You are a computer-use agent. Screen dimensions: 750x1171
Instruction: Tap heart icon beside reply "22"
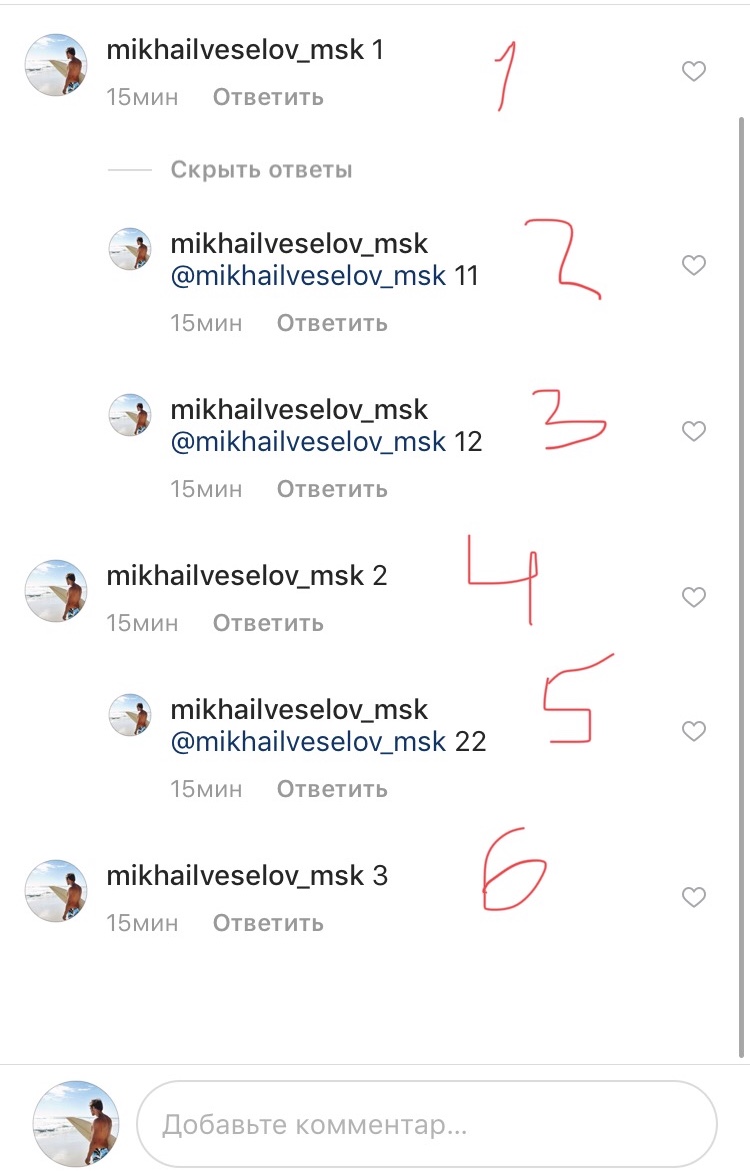pos(693,730)
